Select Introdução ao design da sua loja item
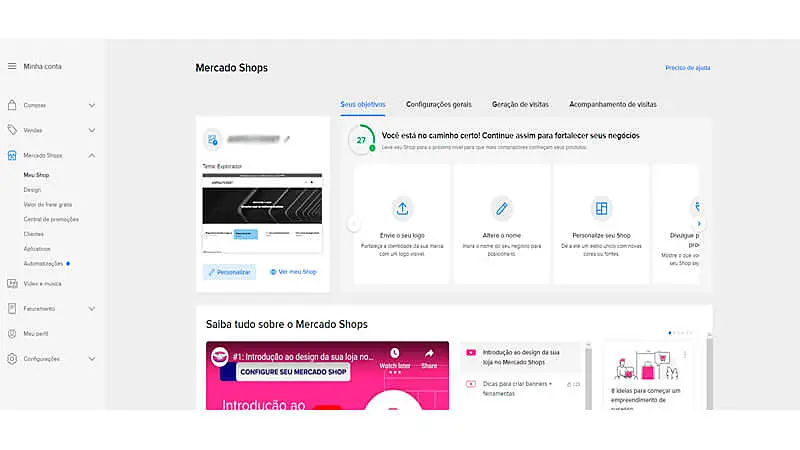Viewport: 800px width, 450px height. pos(521,357)
